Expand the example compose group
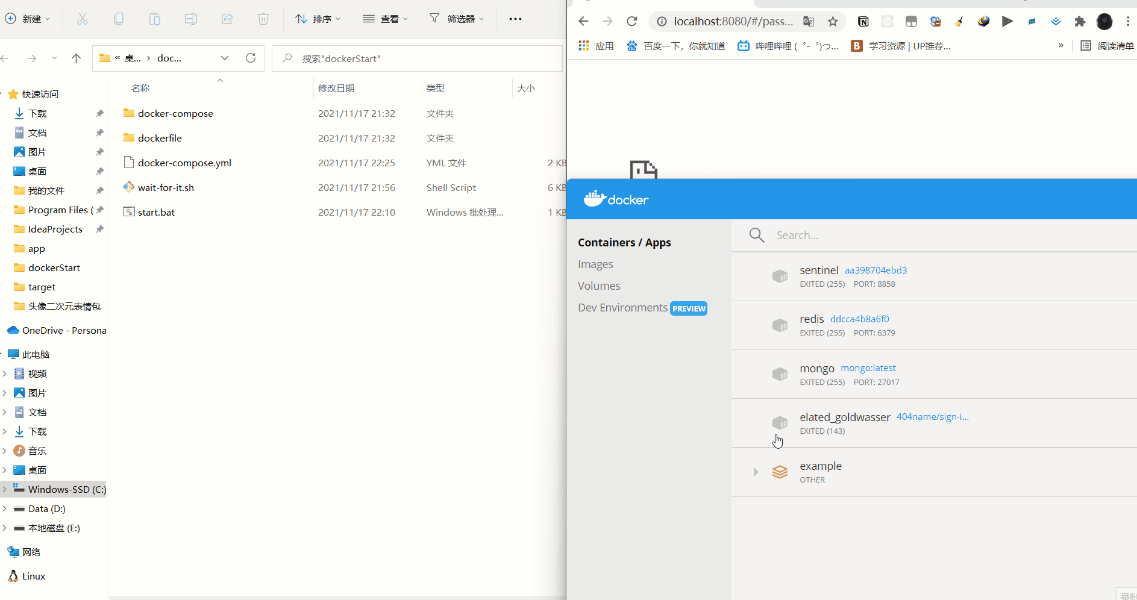 coord(757,471)
